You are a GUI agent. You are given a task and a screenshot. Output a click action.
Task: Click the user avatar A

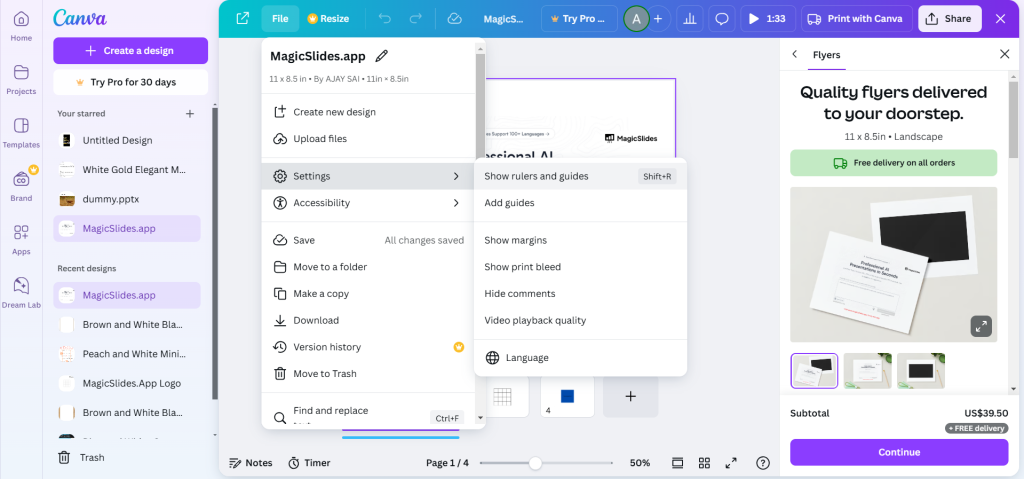(636, 19)
